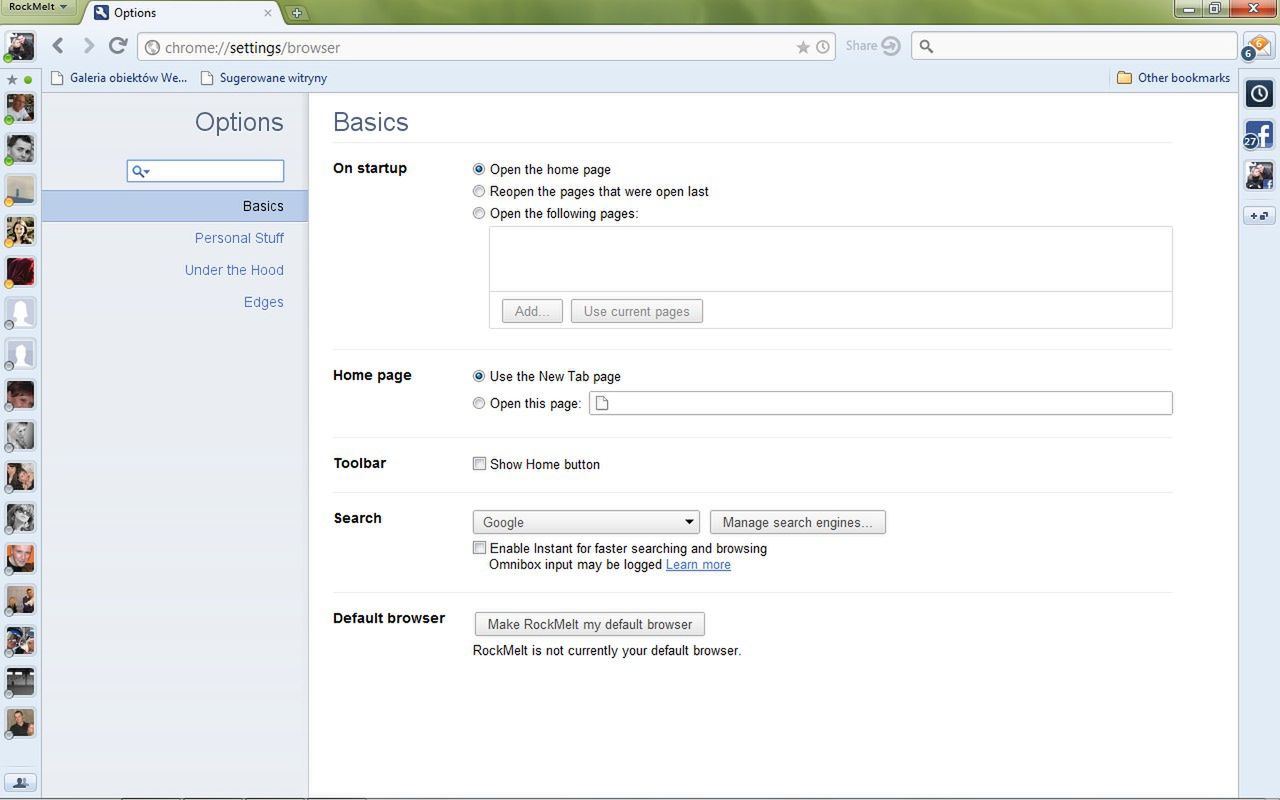Screen dimensions: 1280x800
Task: Click into the Options search field
Action: (x=205, y=171)
